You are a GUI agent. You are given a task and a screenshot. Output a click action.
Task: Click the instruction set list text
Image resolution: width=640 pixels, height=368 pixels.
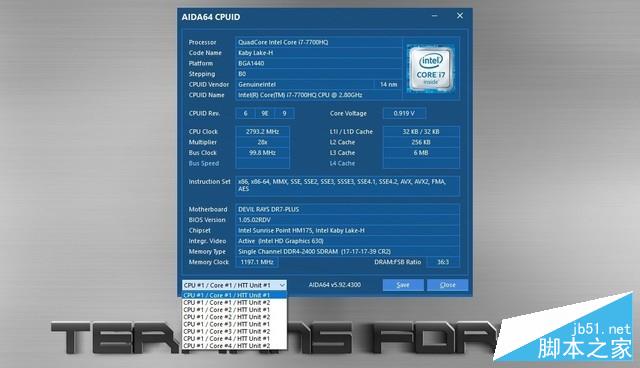click(x=347, y=186)
